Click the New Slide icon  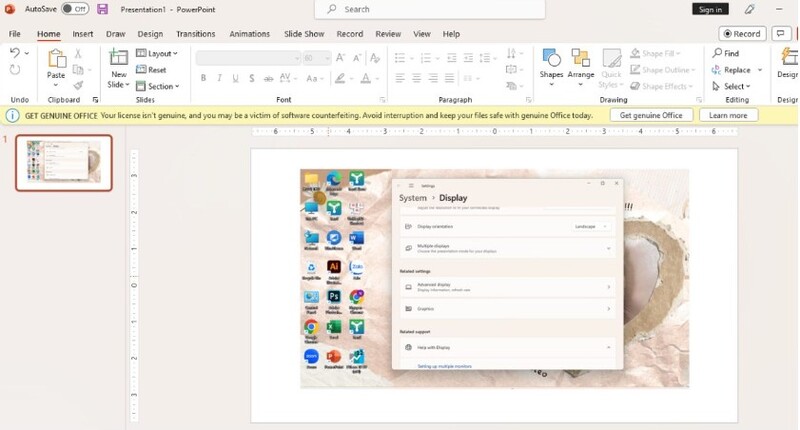(x=118, y=58)
